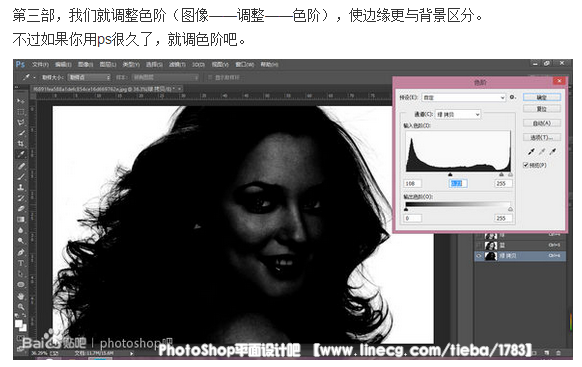Click the input shadows field showing 108

tap(412, 183)
